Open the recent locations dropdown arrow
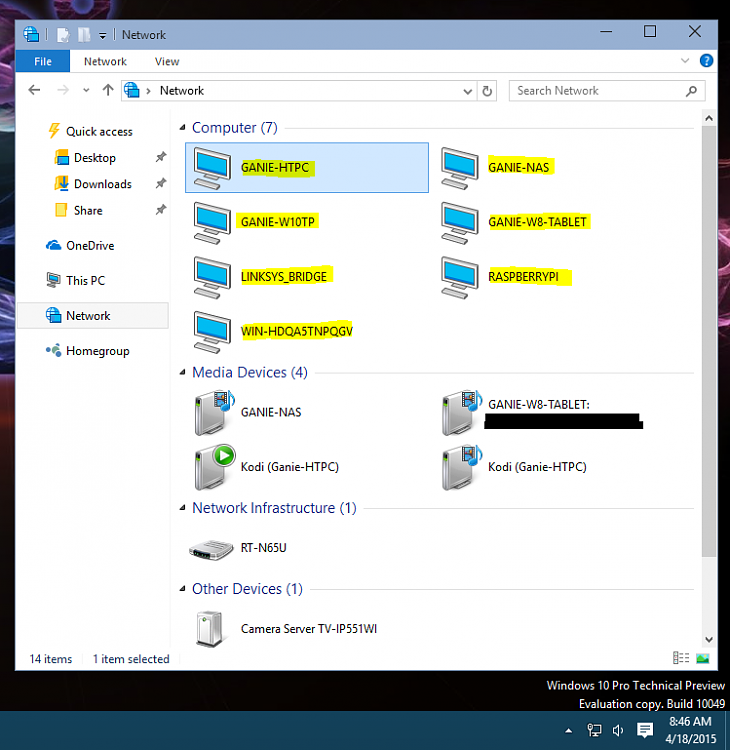730x750 pixels. pos(86,90)
